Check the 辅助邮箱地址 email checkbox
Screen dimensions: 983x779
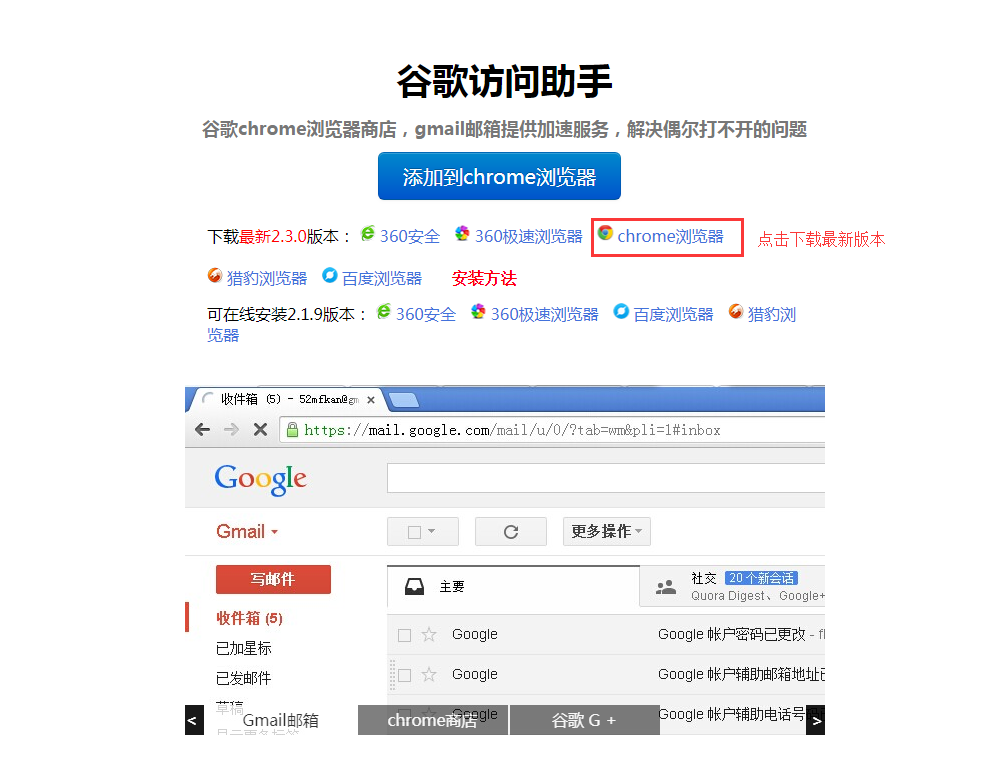(x=404, y=675)
